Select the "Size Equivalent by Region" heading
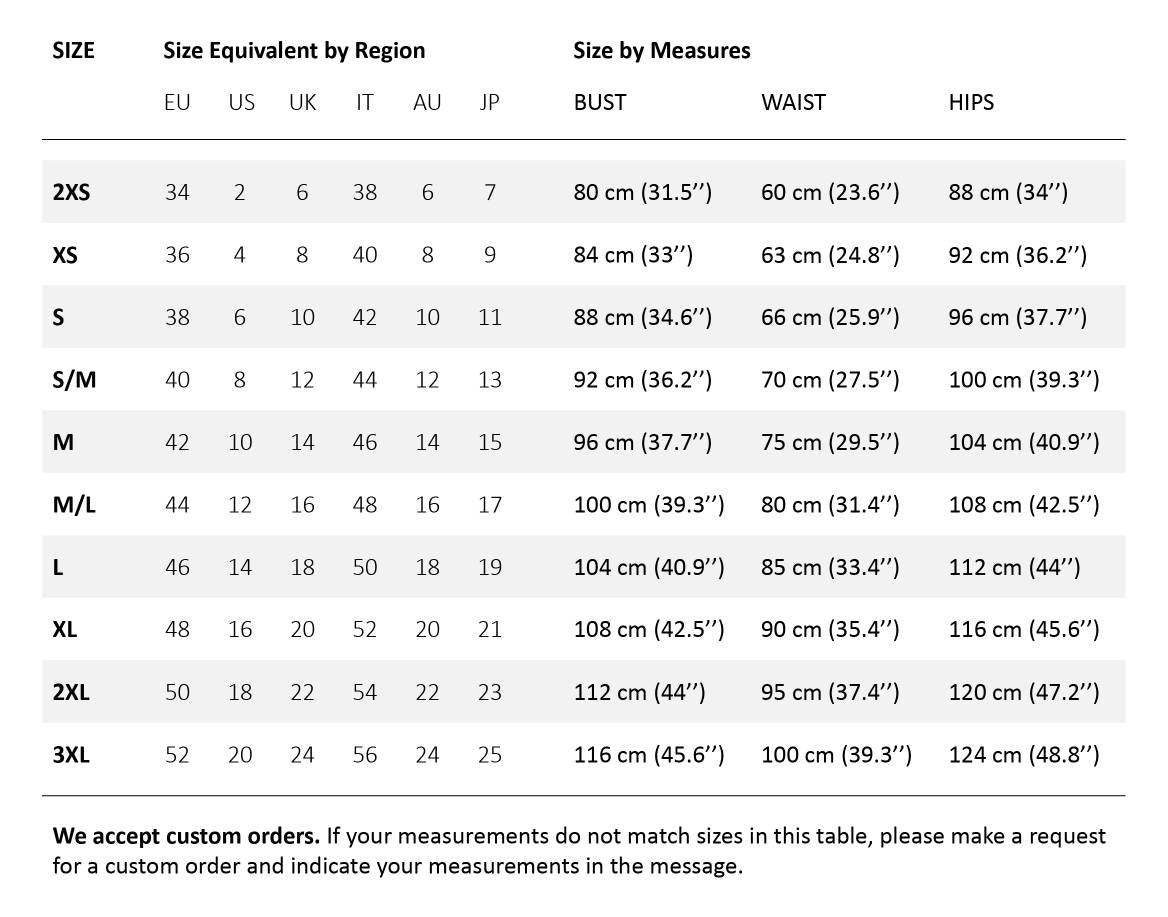Screen dimensions: 1168x917 point(294,50)
